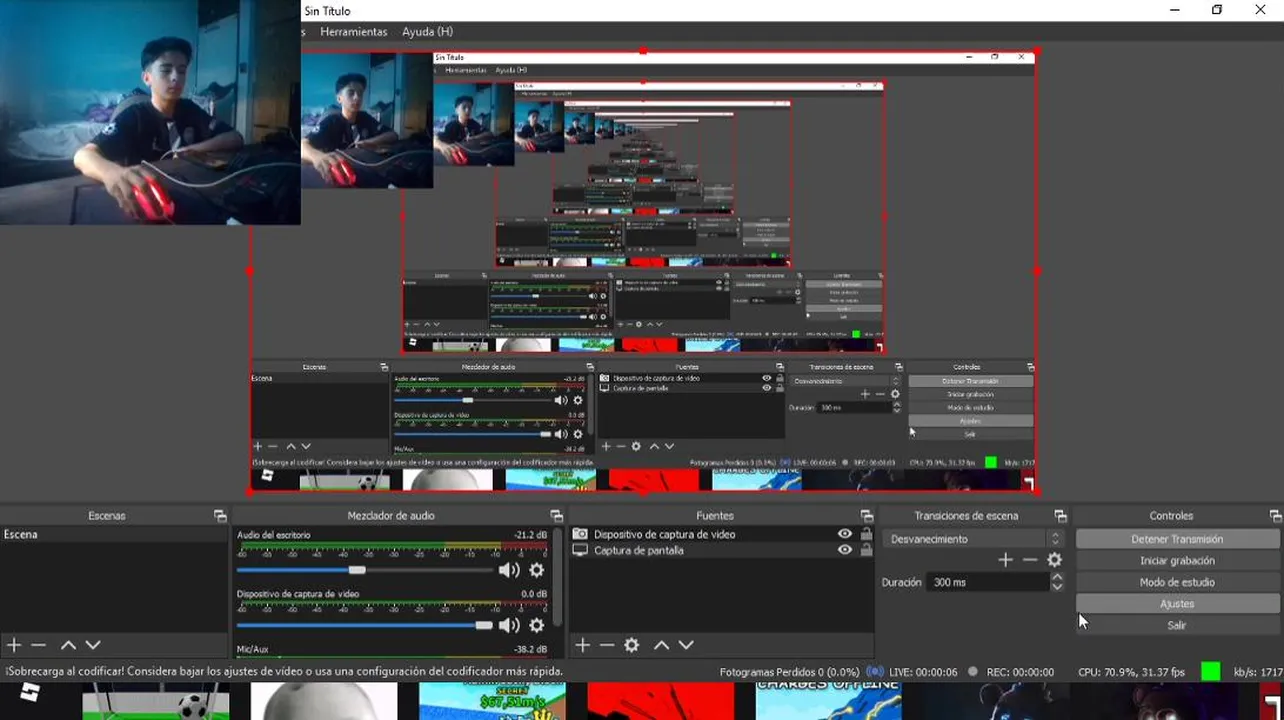Undock the Fuentes panel
Viewport: 1284px width, 720px height.
coord(866,516)
